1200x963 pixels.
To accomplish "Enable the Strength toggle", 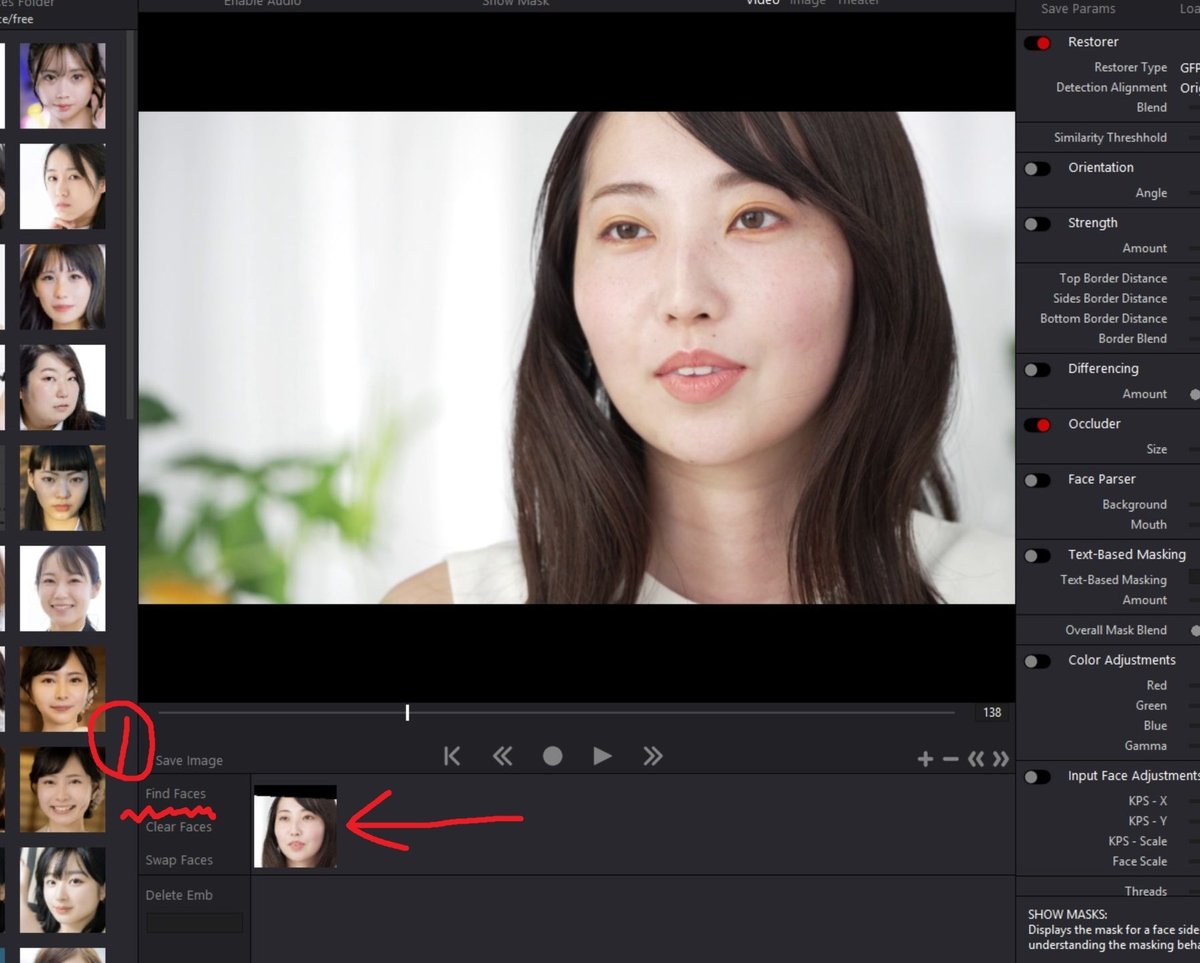I will [1037, 224].
